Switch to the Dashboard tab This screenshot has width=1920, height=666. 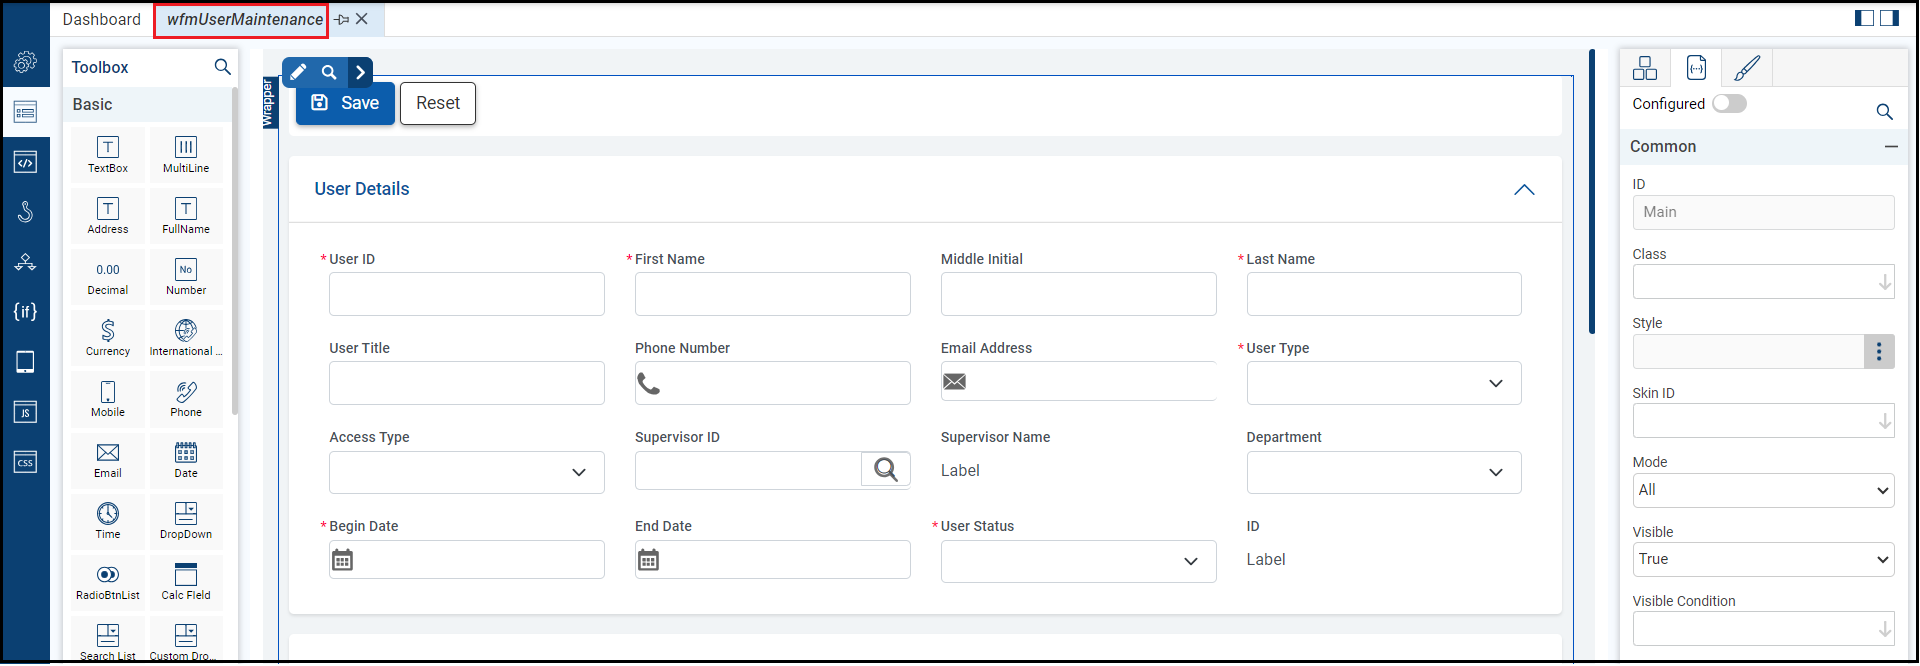[x=102, y=19]
